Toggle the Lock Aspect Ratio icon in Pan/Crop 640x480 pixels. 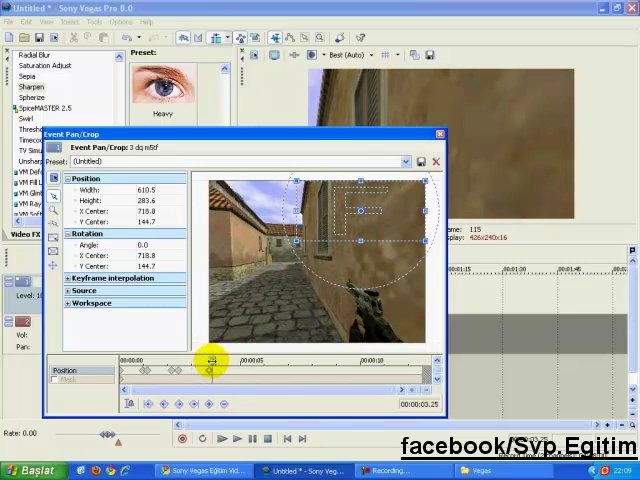coord(53,238)
